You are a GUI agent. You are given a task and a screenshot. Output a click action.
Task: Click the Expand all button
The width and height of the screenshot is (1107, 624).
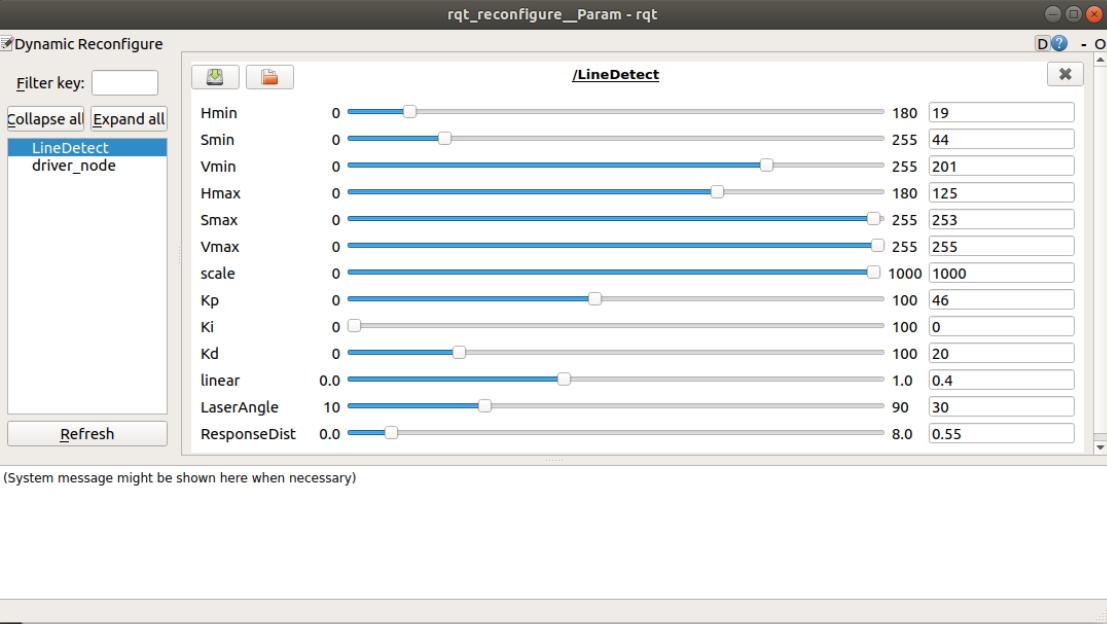coord(128,119)
